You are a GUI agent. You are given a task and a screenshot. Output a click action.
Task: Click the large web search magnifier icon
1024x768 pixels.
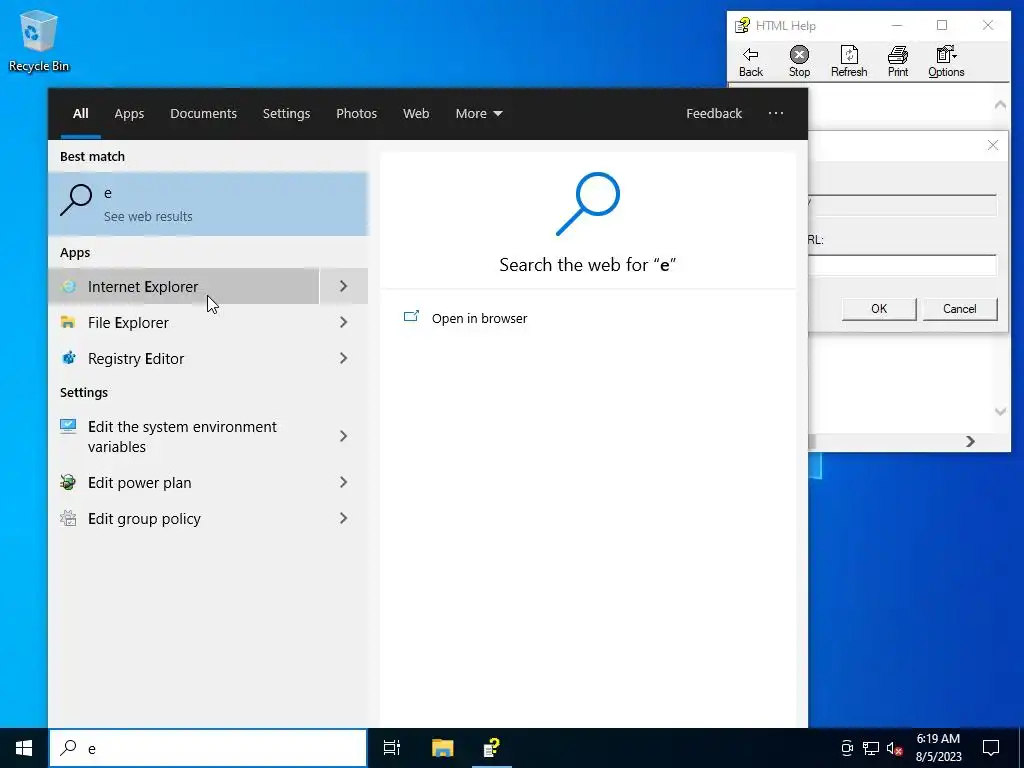[587, 204]
